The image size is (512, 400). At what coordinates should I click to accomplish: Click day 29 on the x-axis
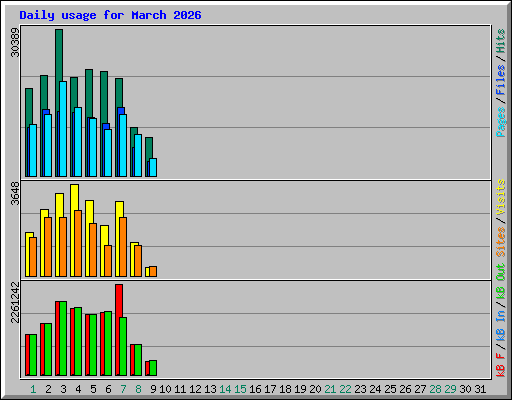coord(450,389)
